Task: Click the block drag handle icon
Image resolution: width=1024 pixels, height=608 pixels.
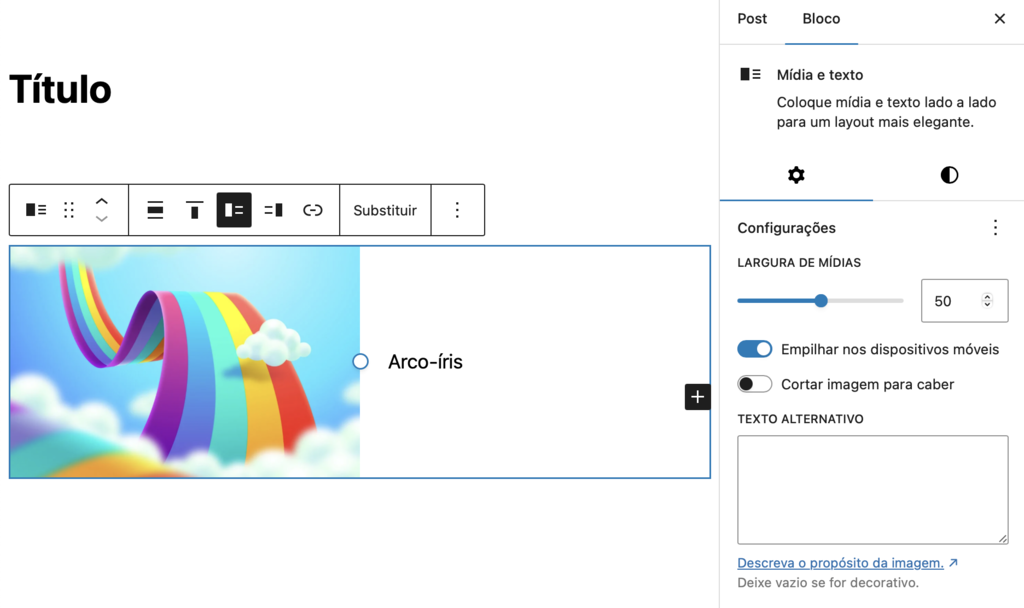Action: click(68, 210)
